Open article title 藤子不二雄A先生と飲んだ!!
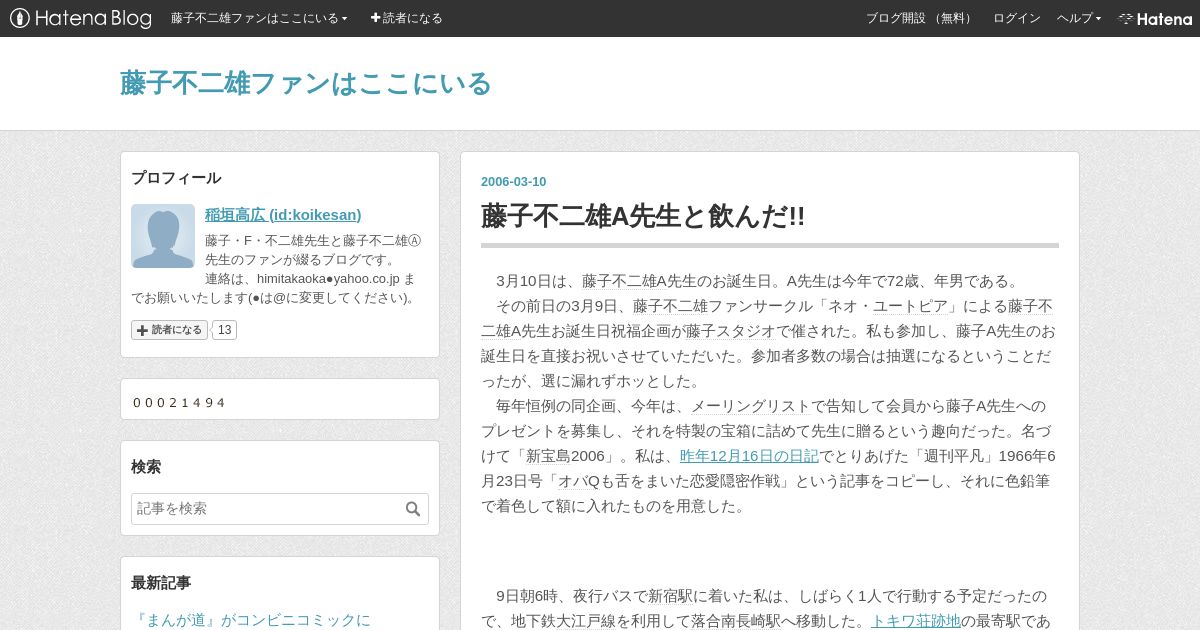Viewport: 1200px width, 630px height. (643, 216)
